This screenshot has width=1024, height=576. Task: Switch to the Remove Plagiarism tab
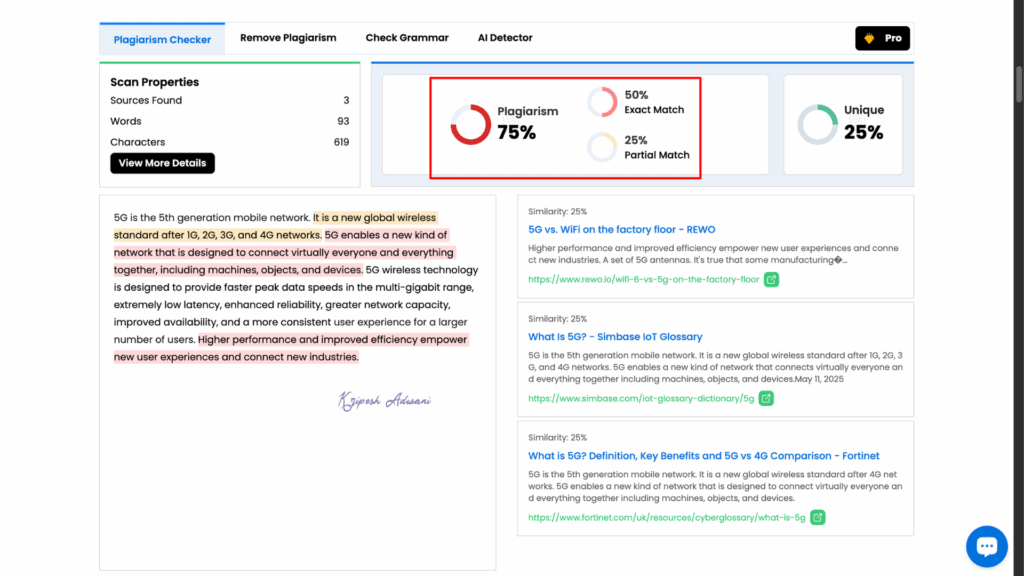pyautogui.click(x=288, y=37)
